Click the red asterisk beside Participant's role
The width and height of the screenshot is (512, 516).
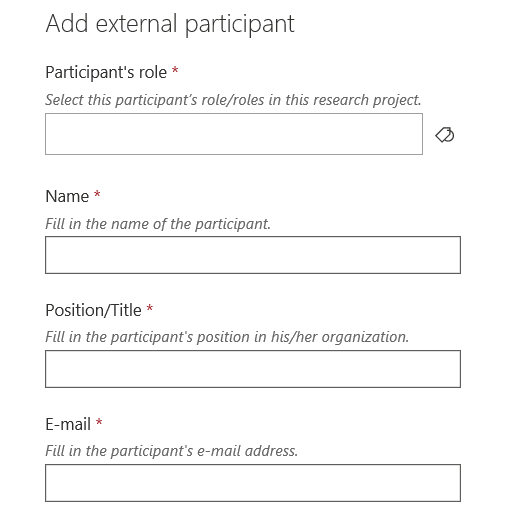tap(175, 70)
